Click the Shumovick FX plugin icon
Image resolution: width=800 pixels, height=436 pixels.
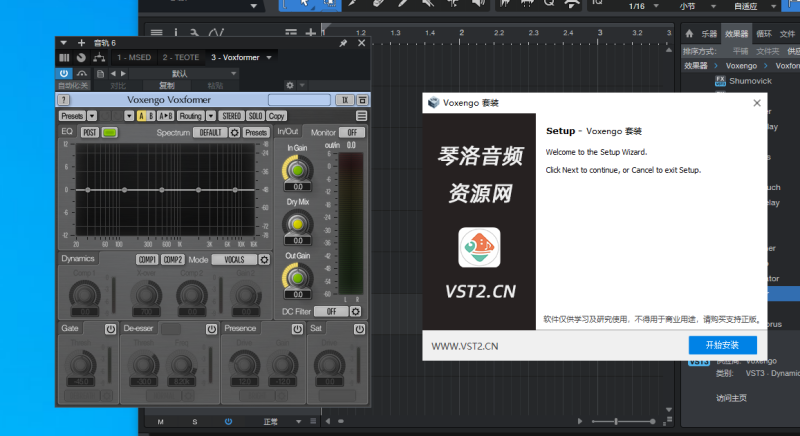click(720, 81)
